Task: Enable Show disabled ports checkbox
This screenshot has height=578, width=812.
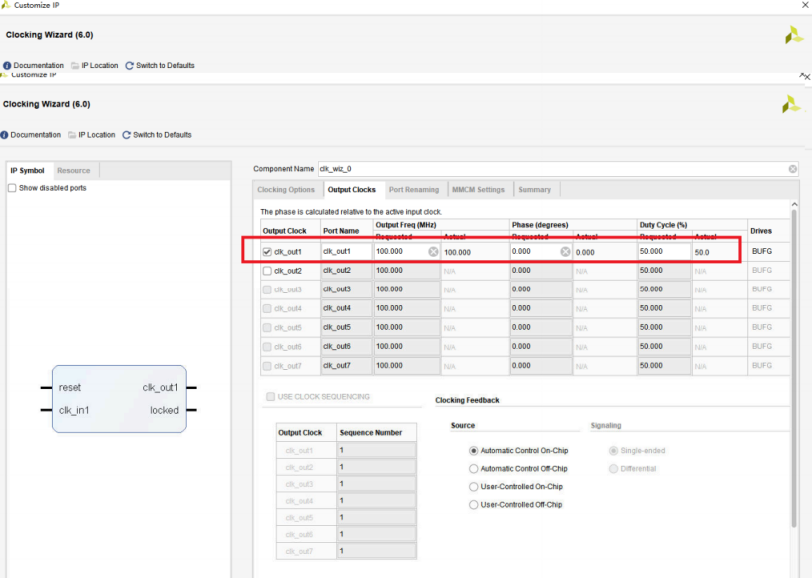Action: click(12, 188)
